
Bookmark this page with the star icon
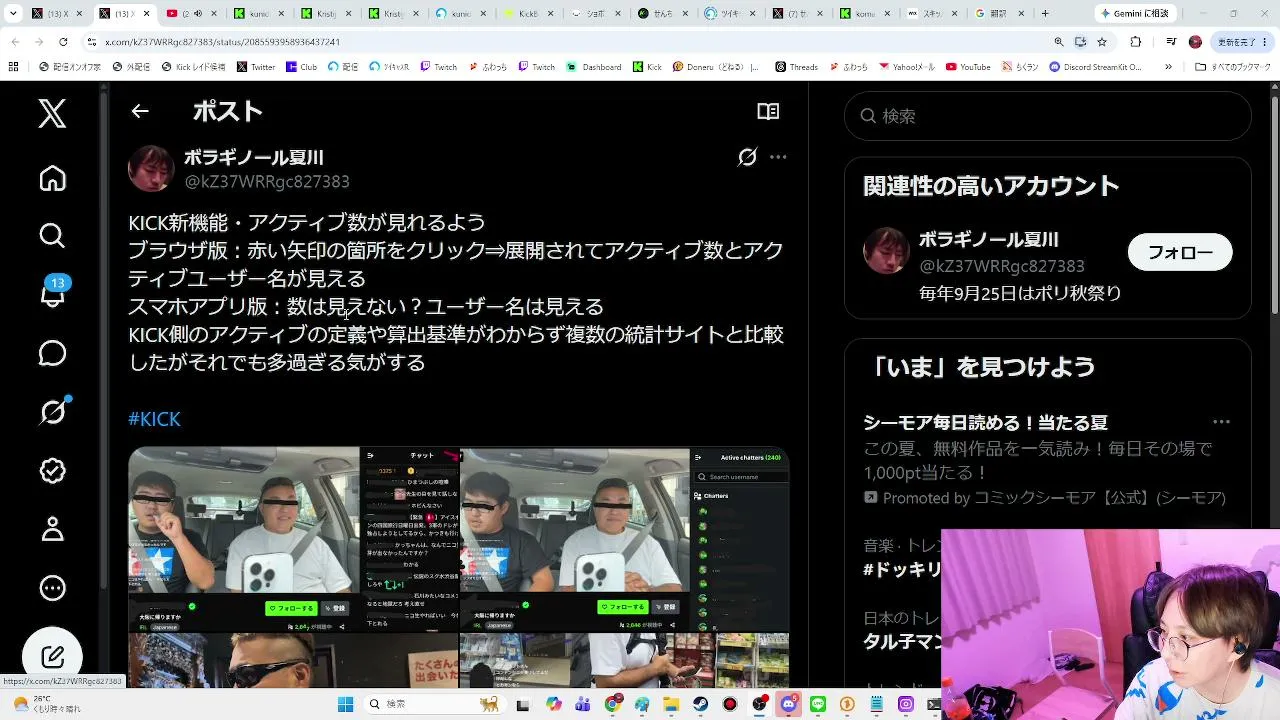(1102, 42)
